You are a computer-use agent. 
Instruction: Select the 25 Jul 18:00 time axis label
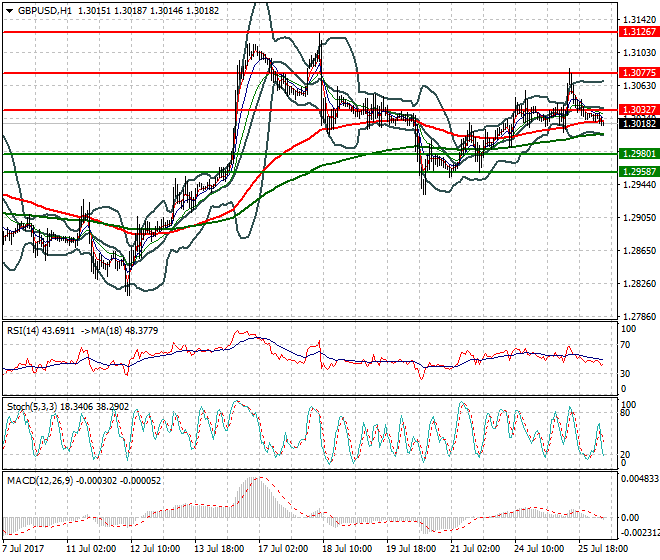point(603,549)
